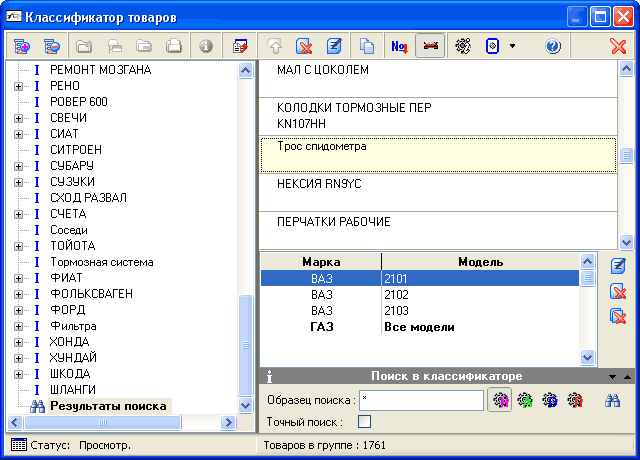
Task: Select the 'Тормозная система' tree item
Action: [x=101, y=262]
